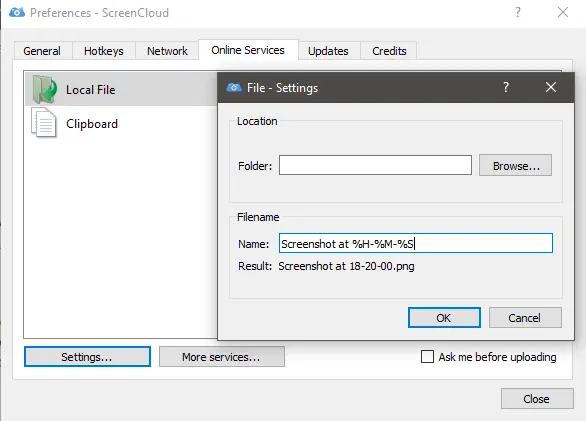Screen dimensions: 586x421
Task: Click the Local File folder icon
Action: (x=44, y=89)
